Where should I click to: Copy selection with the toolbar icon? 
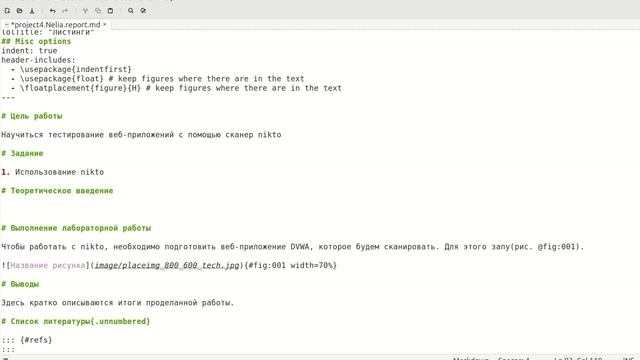(x=98, y=11)
